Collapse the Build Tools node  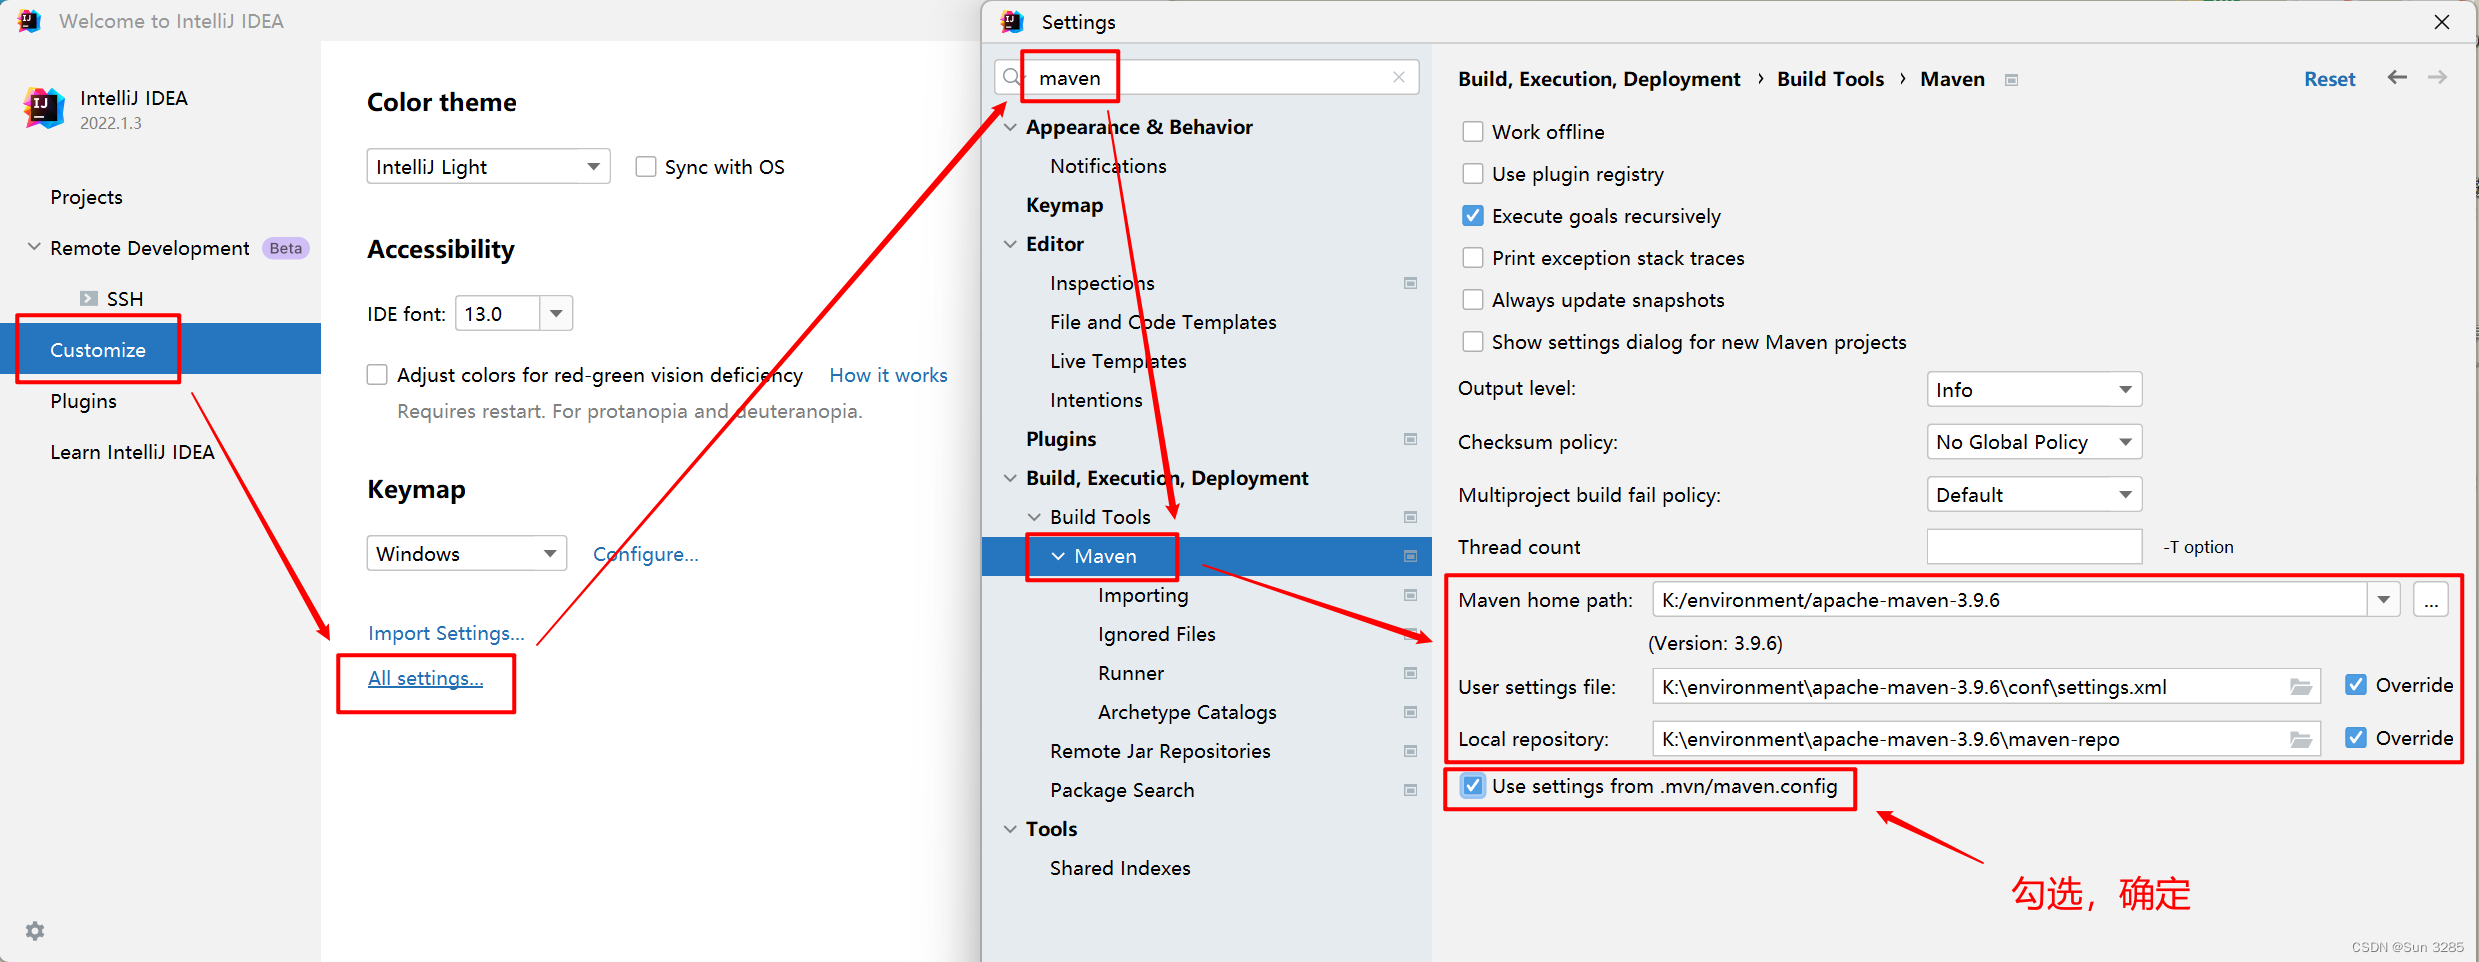click(1034, 517)
